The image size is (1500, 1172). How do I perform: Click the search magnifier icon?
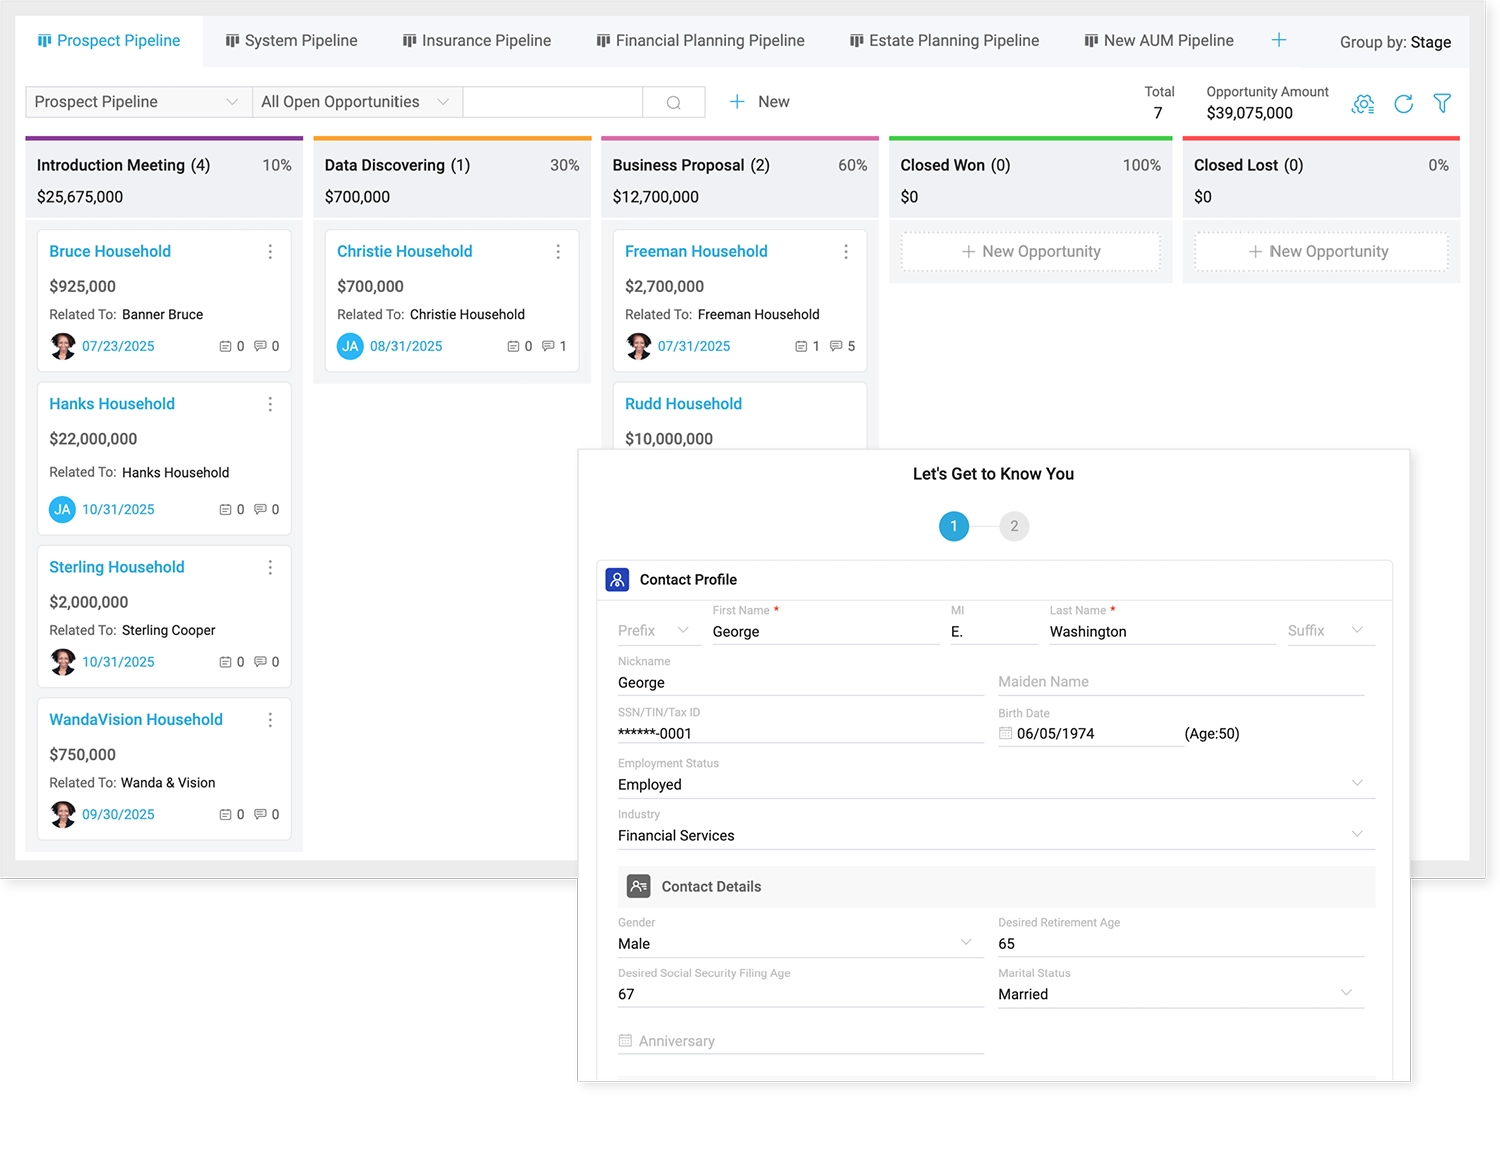674,102
